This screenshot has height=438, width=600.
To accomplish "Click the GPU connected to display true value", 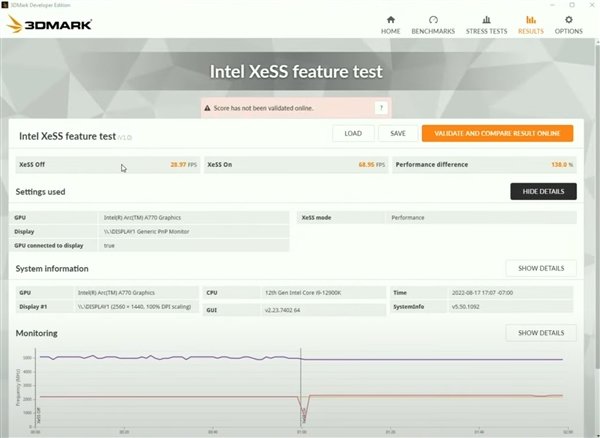I will point(109,246).
